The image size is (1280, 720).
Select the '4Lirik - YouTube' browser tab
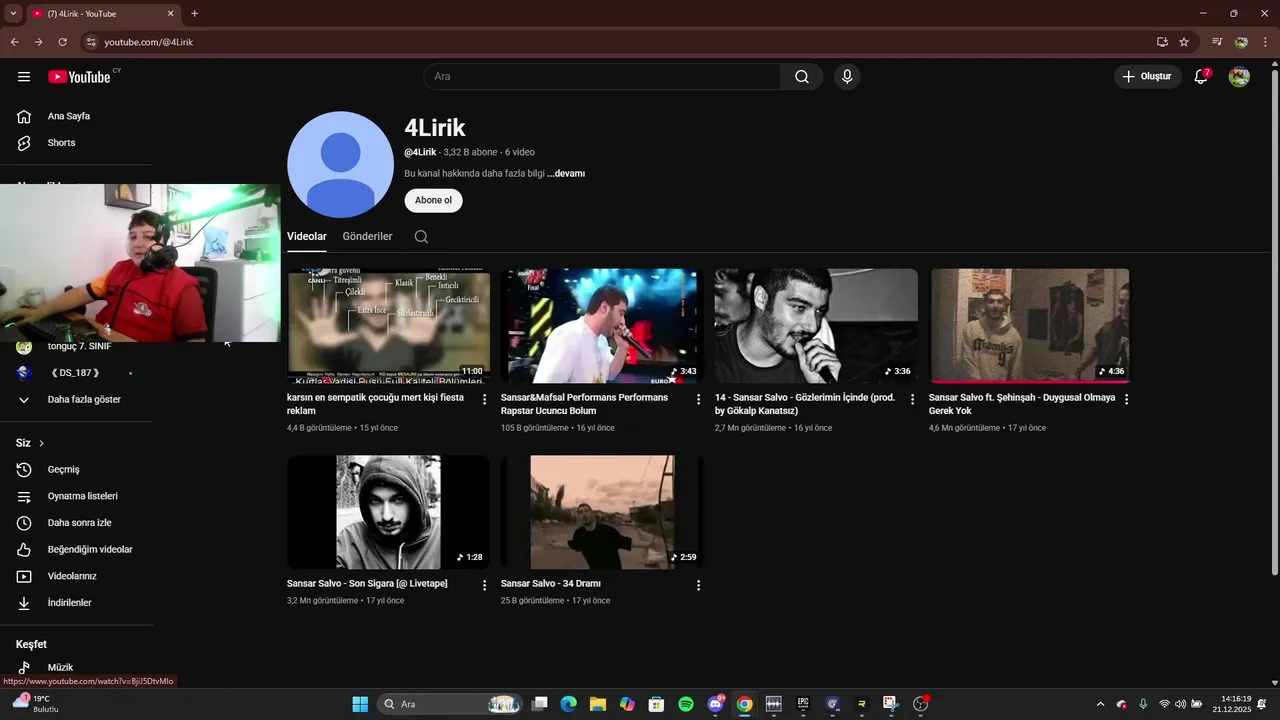(x=103, y=14)
